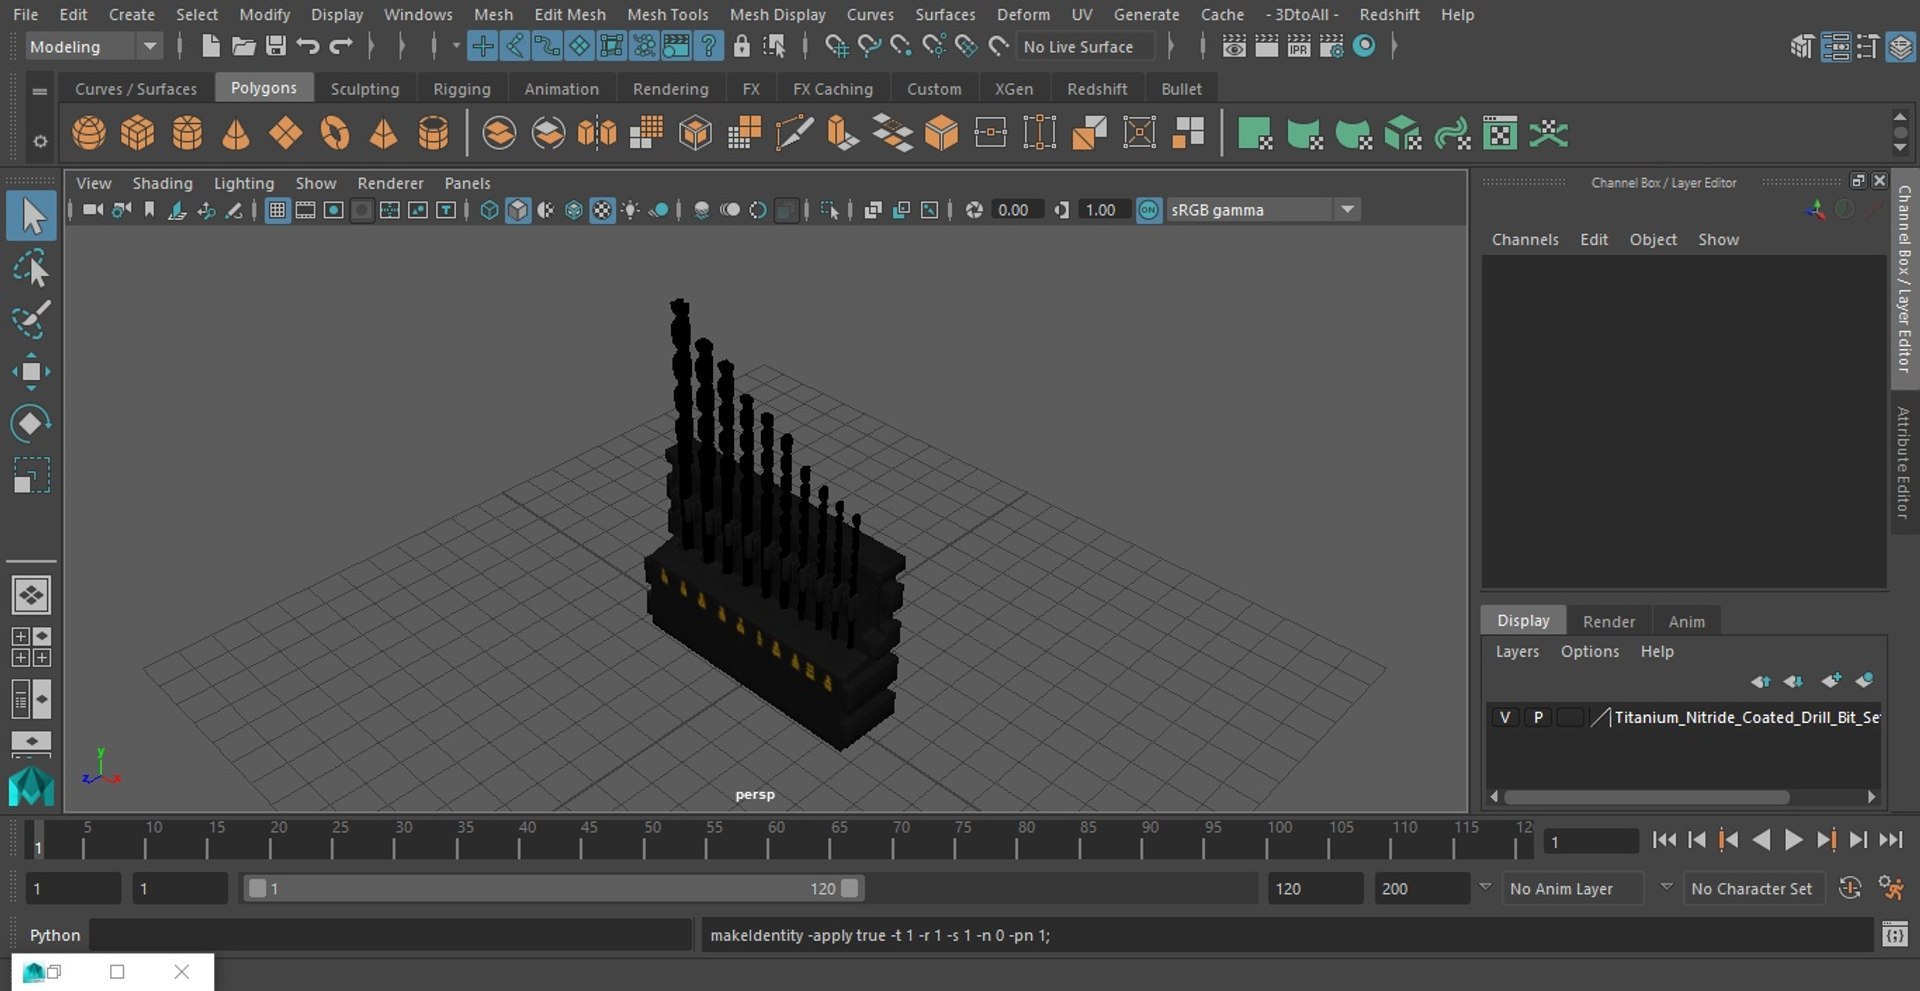The width and height of the screenshot is (1920, 991).
Task: Click the Maya icon in the taskbar
Action: coord(34,972)
